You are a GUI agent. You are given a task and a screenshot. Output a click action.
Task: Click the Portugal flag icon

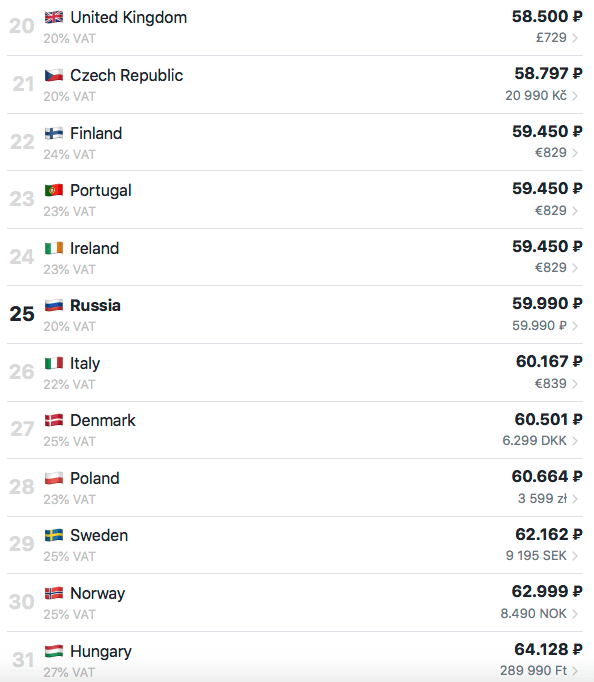pos(54,191)
